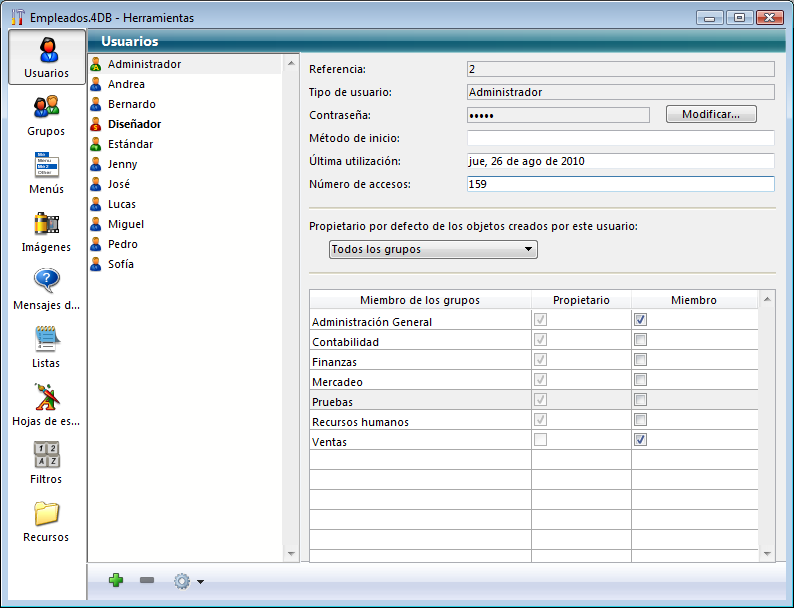Open the Grupos section icon
The width and height of the screenshot is (794, 608).
(46, 106)
